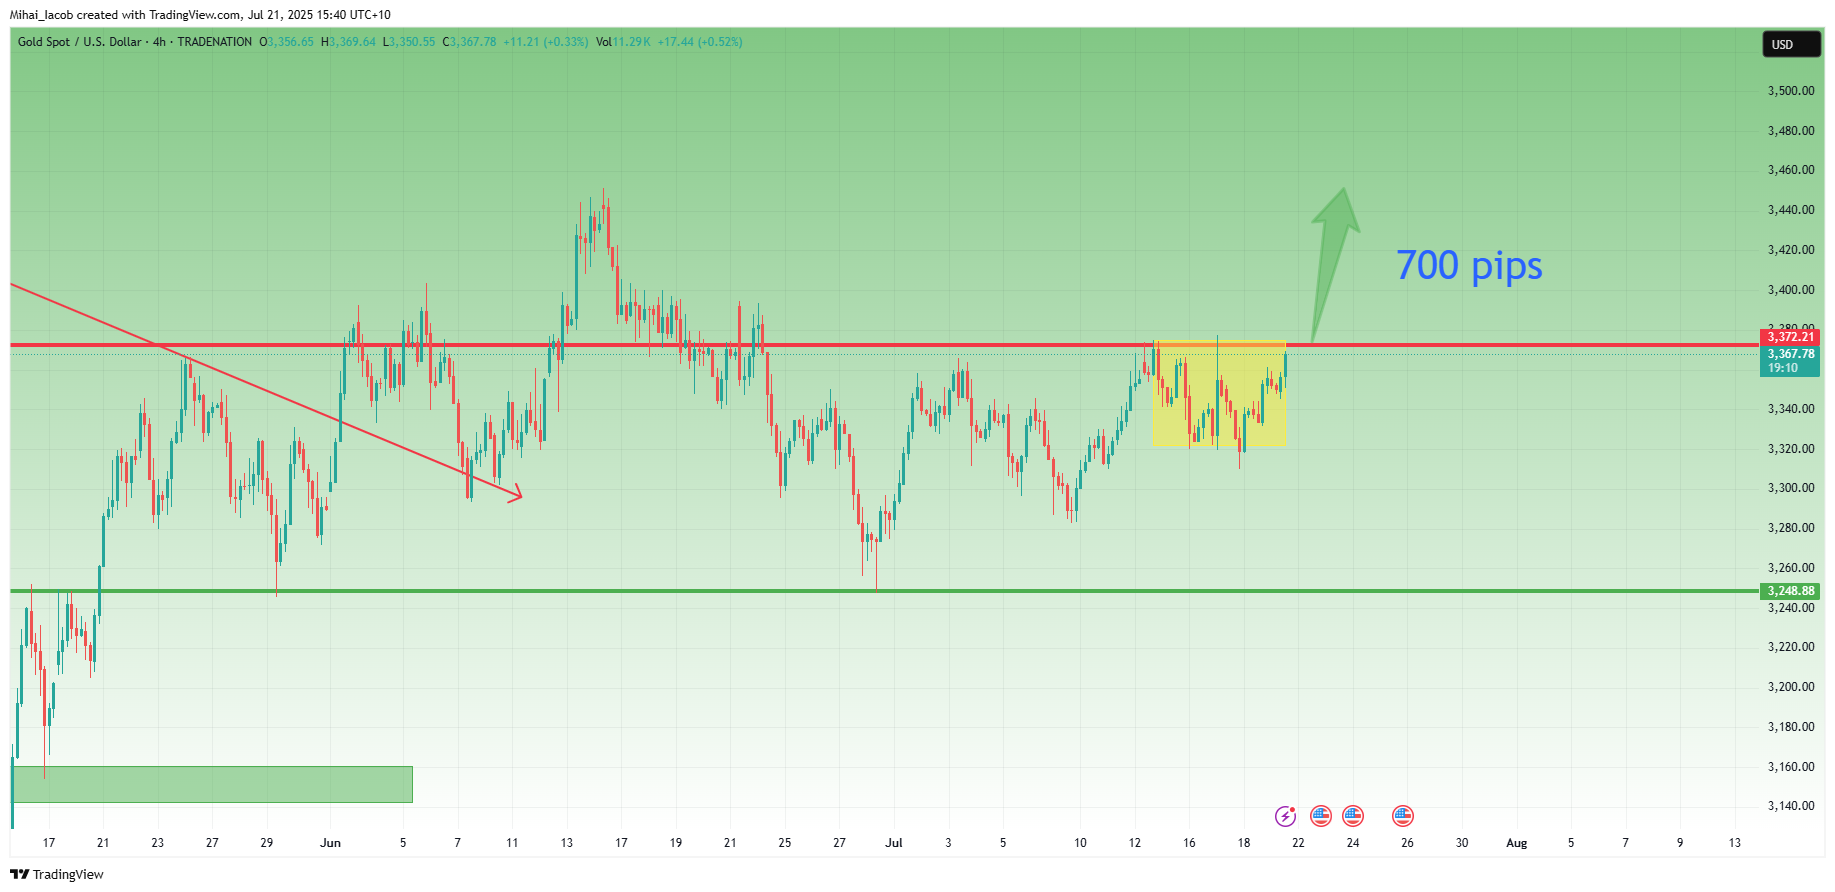The height and width of the screenshot is (892, 1835).
Task: Click the open value 3,356.65
Action: (x=290, y=42)
